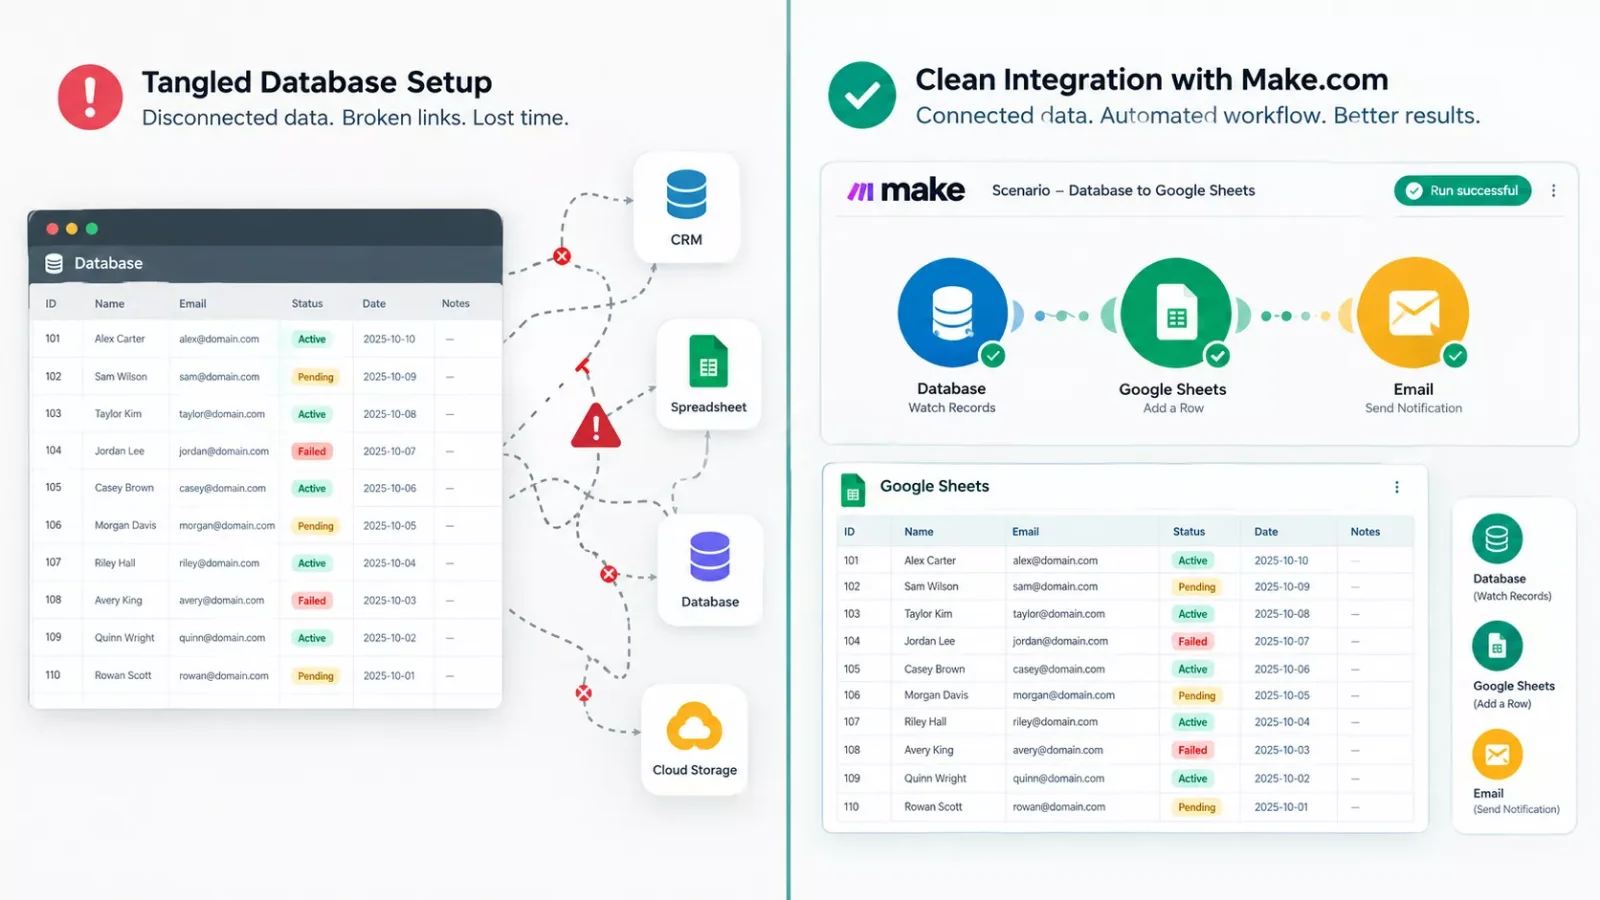Click the Failed badge for Jordan Lee in Database window
Viewport: 1600px width, 900px height.
(312, 451)
